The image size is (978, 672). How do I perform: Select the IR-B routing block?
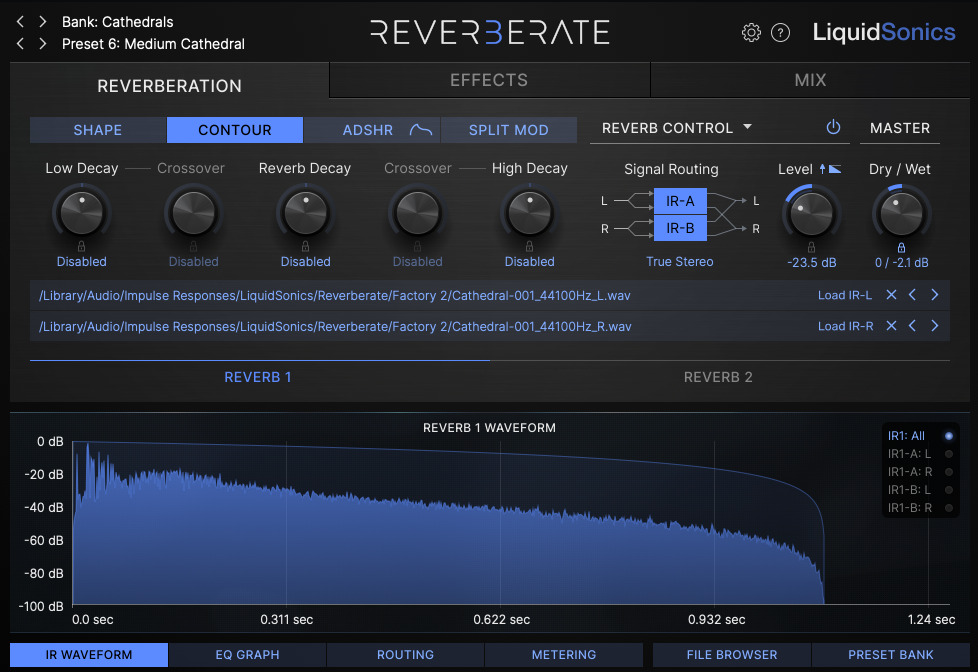coord(680,228)
